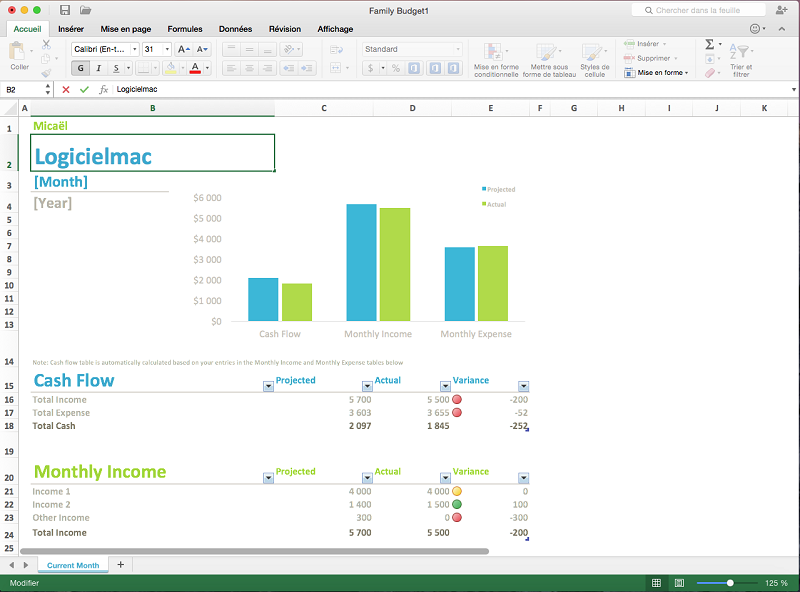
Task: Go to previous sheet arrow
Action: tap(12, 565)
